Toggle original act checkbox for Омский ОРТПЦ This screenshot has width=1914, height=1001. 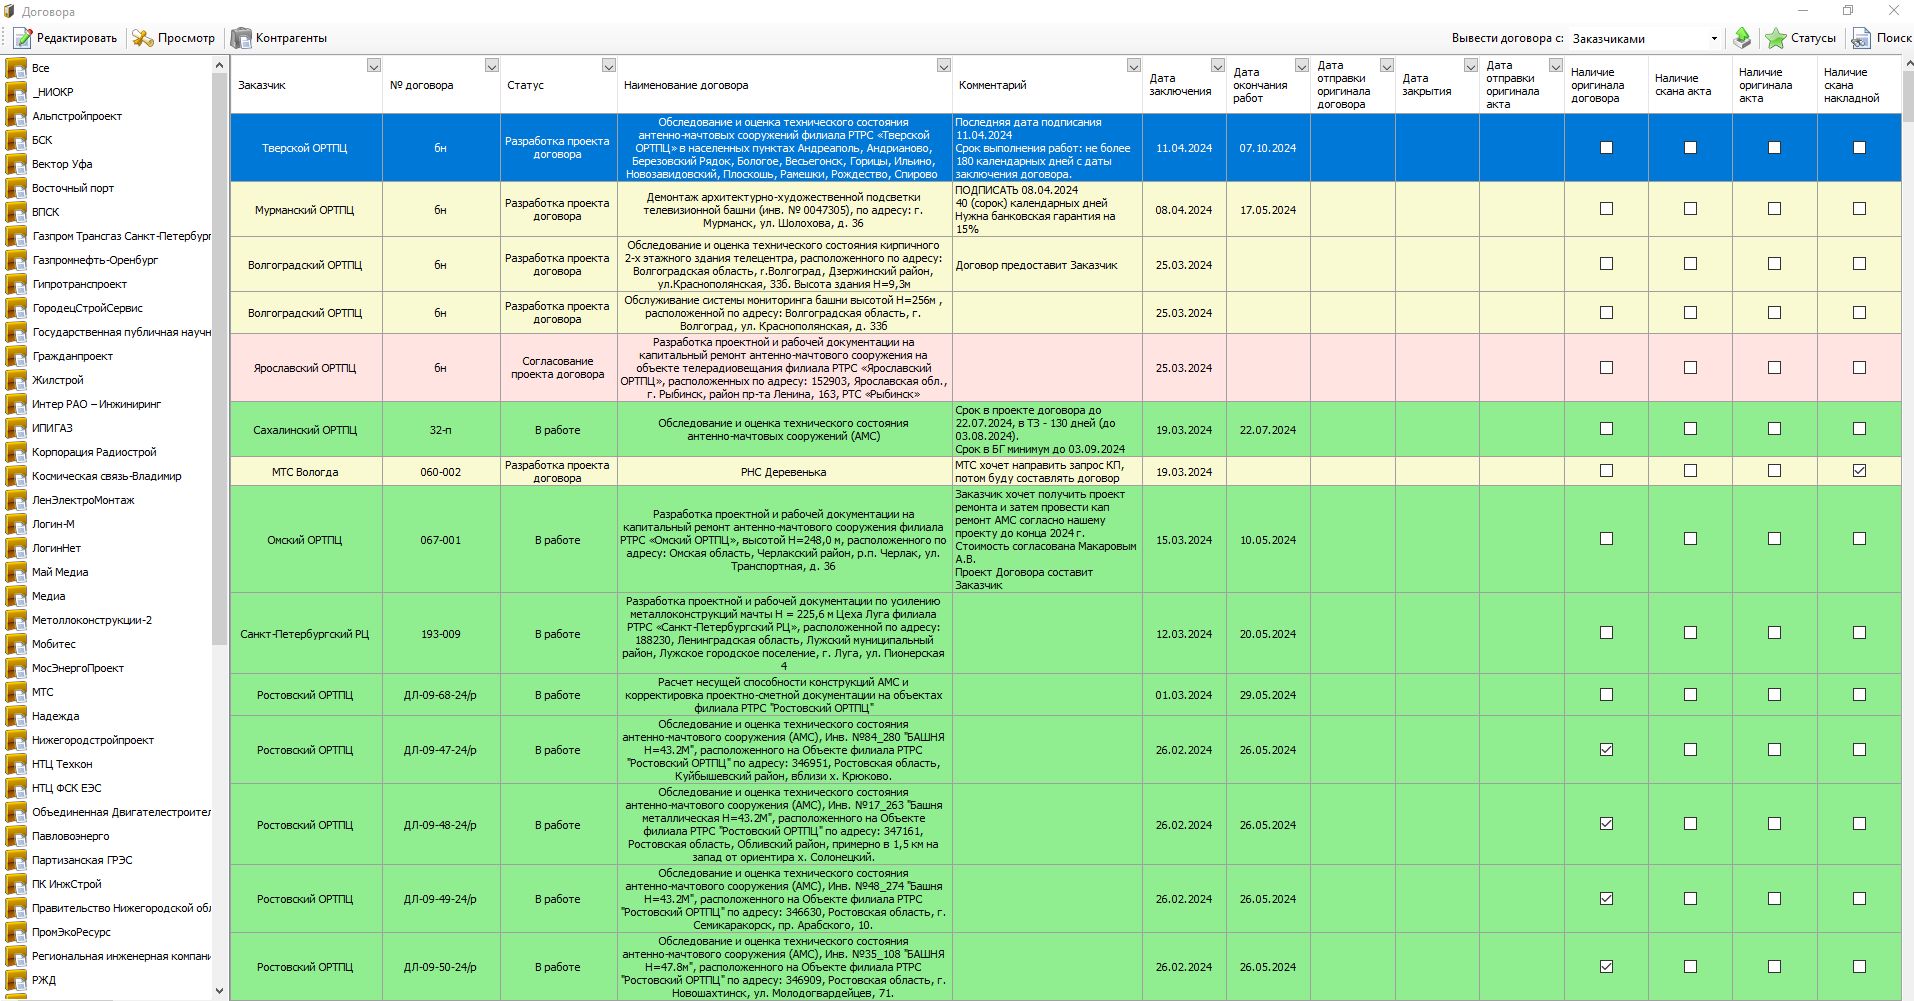(x=1774, y=539)
